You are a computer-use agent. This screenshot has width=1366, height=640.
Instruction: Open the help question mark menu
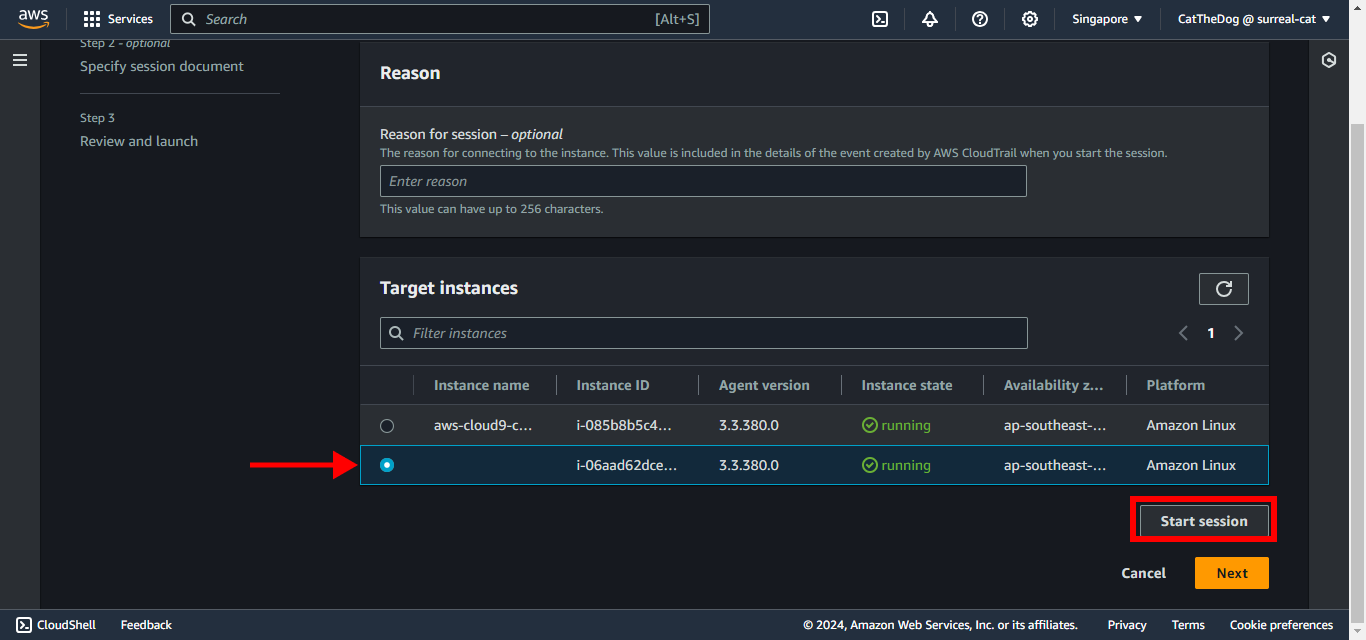click(980, 19)
